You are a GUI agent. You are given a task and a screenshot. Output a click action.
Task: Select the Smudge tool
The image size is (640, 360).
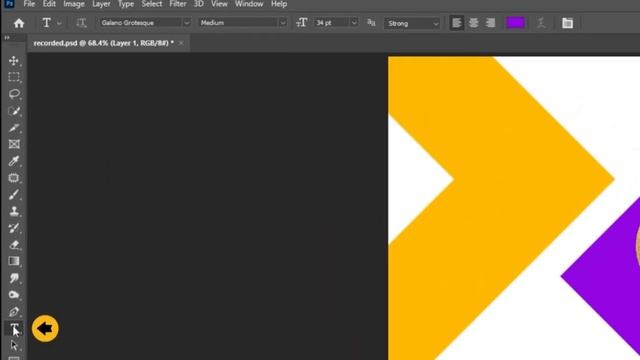tap(14, 278)
